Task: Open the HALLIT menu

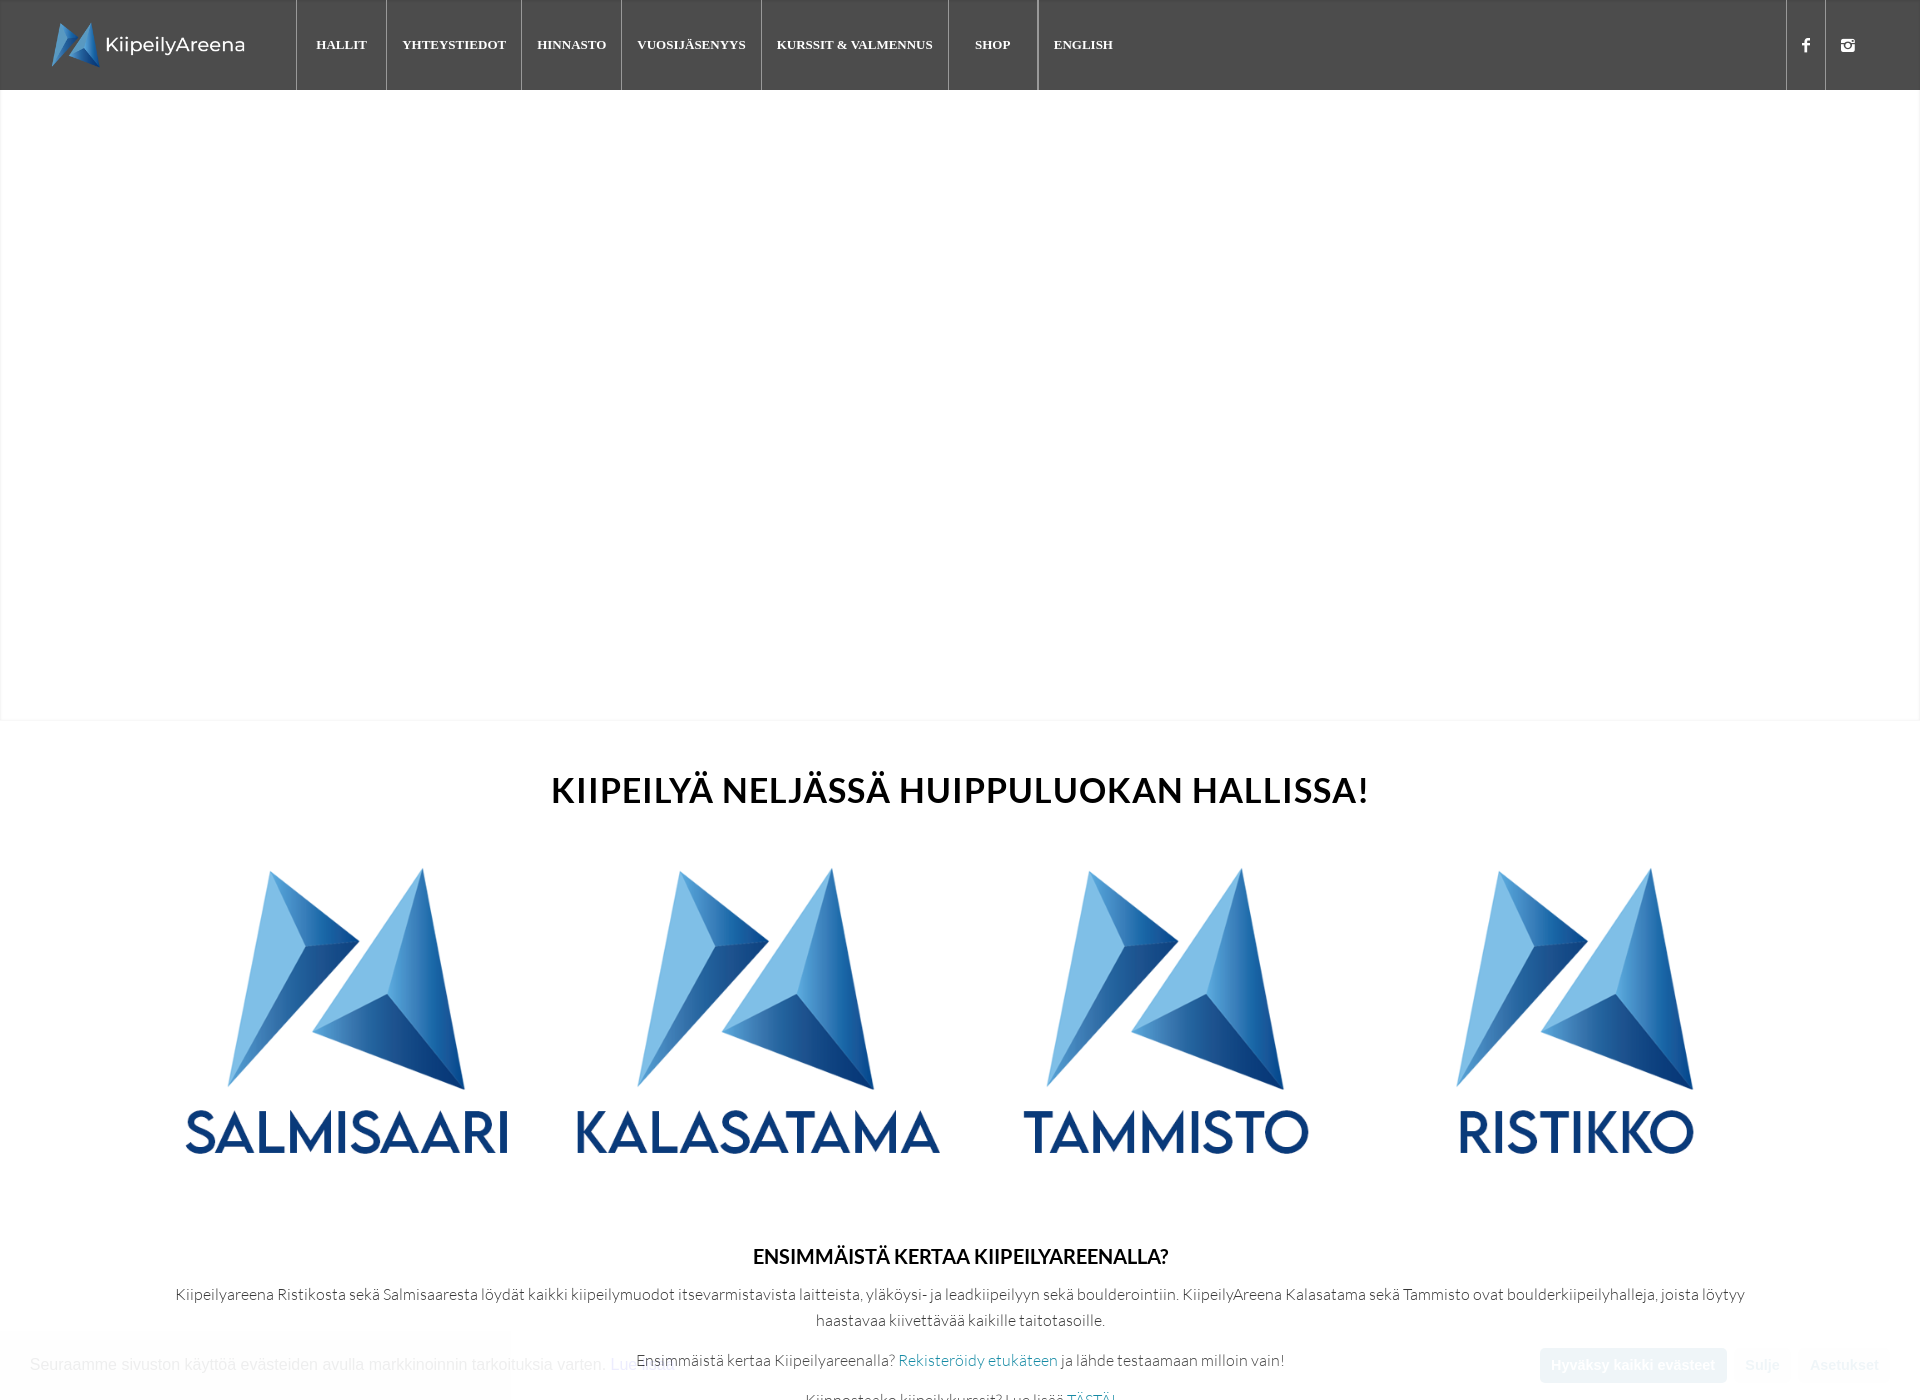Action: 342,45
